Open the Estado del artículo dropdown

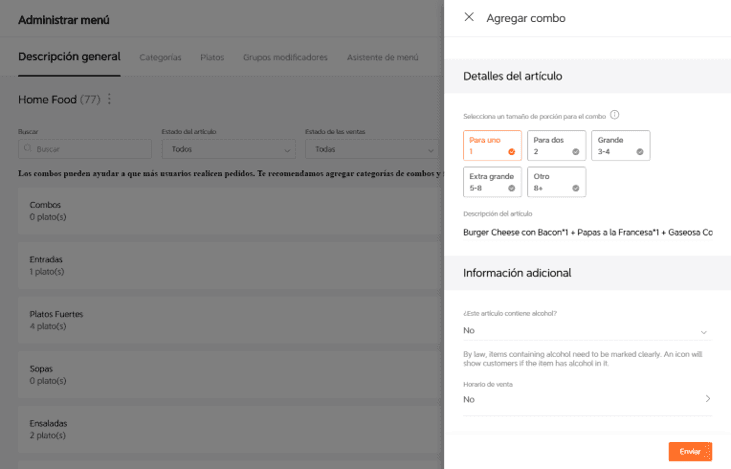[228, 149]
